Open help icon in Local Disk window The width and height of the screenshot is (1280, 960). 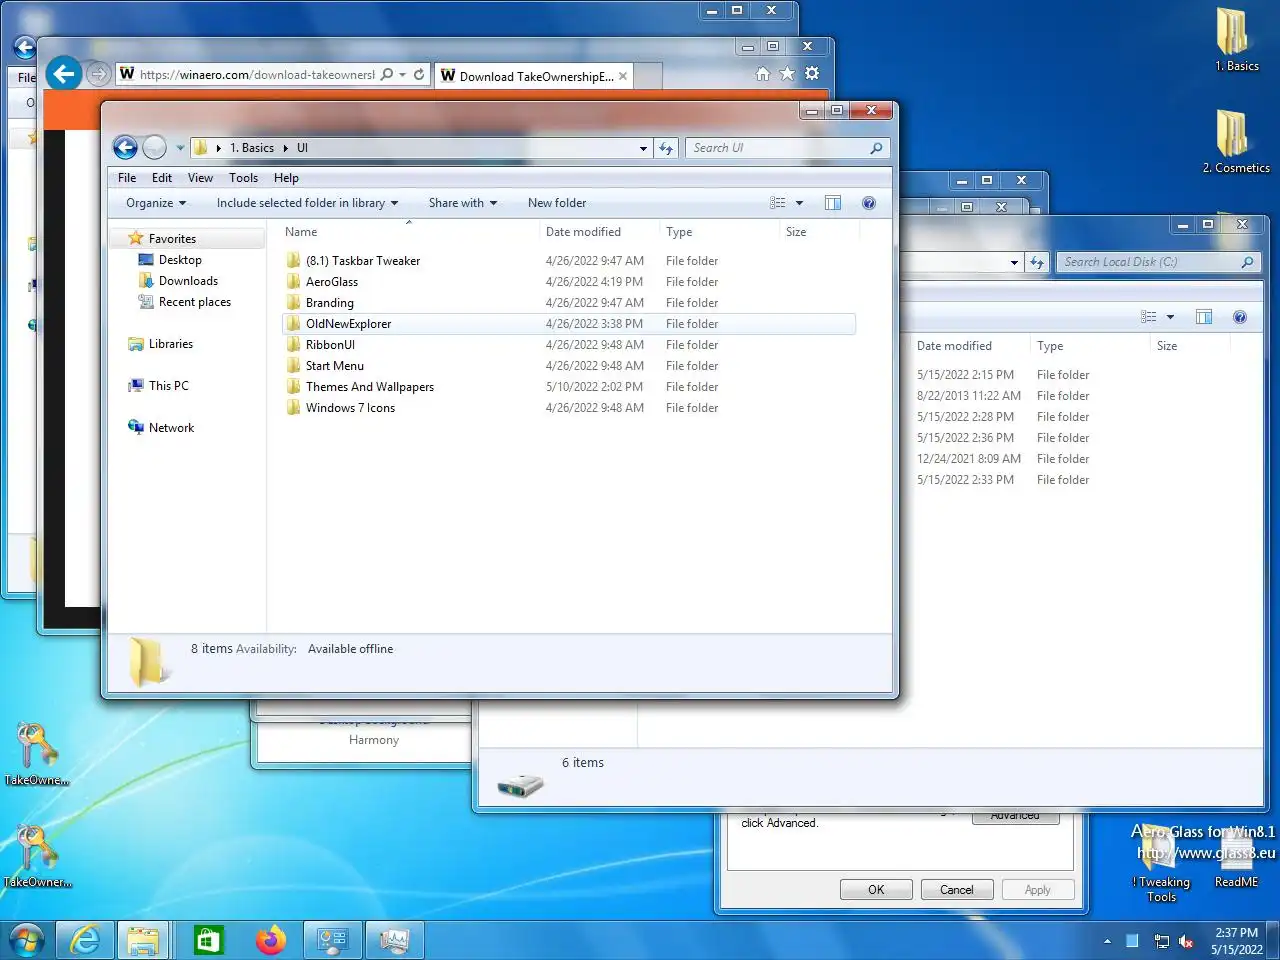pos(1240,317)
